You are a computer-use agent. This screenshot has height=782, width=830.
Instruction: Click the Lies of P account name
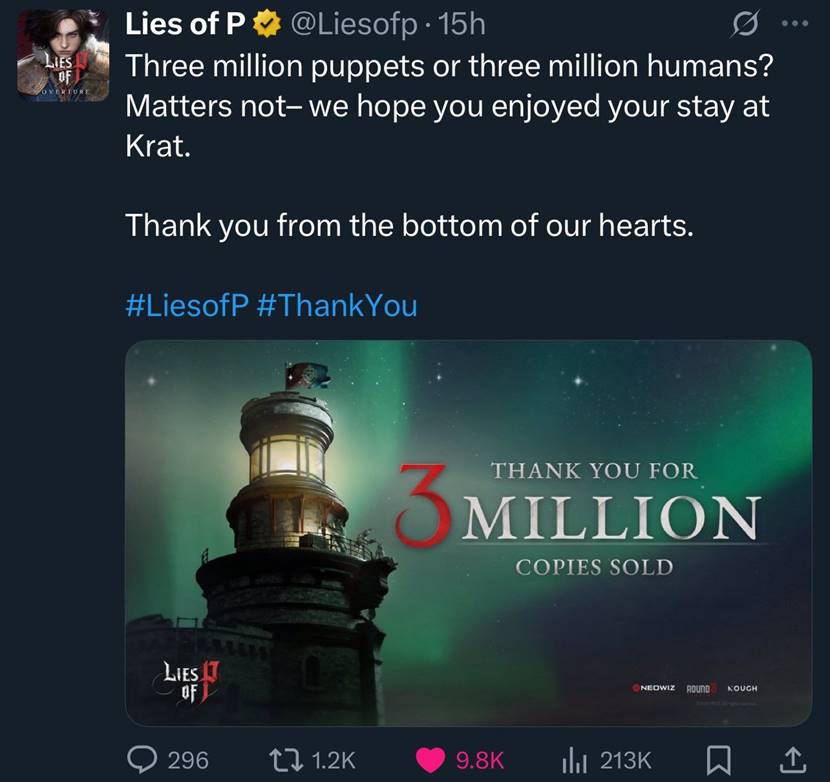(x=185, y=24)
